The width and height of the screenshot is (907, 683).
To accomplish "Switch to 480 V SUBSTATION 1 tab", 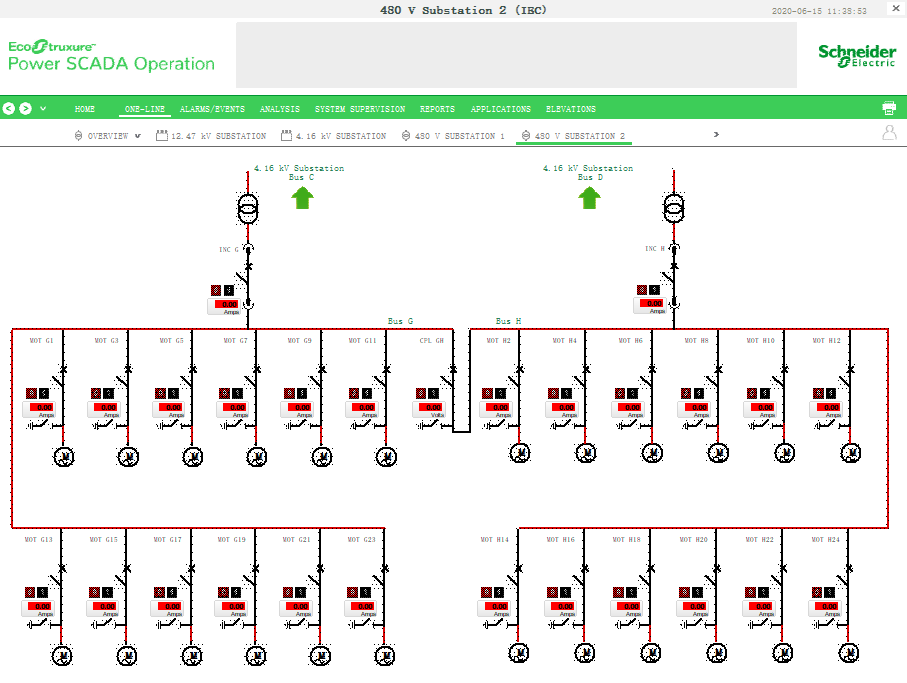I will click(x=453, y=136).
